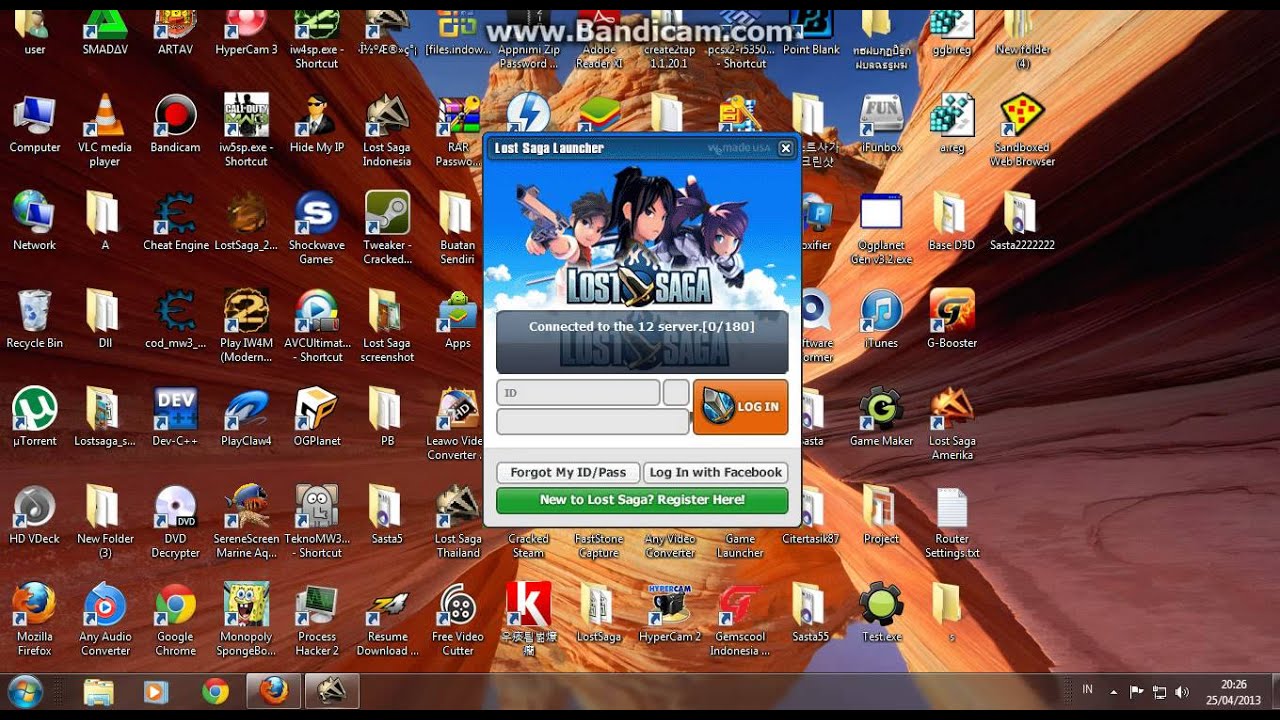Open Chrome from the taskbar
The width and height of the screenshot is (1280, 720).
coord(215,691)
